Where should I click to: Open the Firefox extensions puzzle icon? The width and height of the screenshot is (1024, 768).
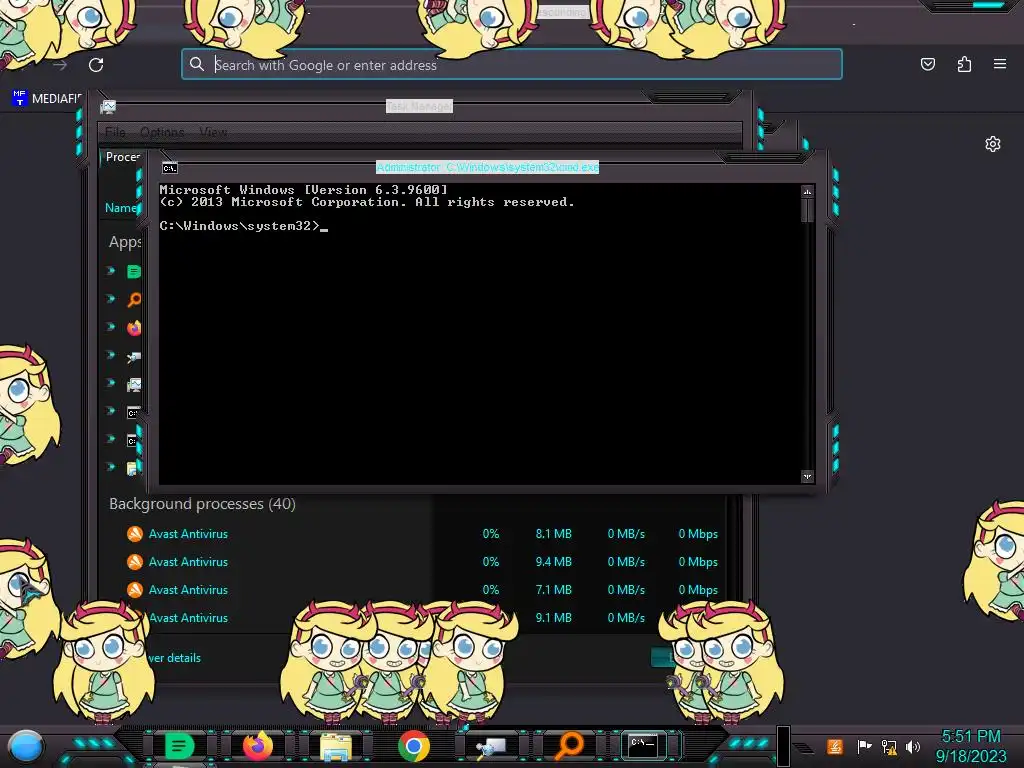(x=964, y=64)
